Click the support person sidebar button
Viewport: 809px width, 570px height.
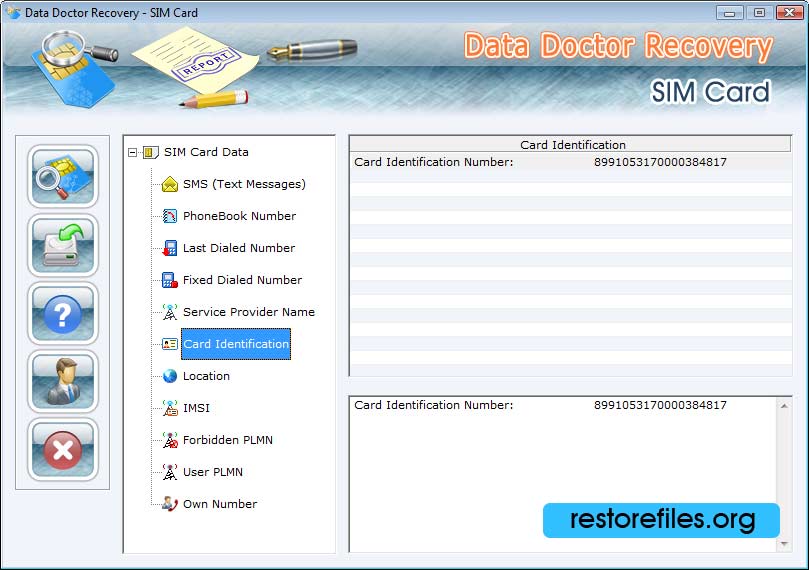click(62, 382)
